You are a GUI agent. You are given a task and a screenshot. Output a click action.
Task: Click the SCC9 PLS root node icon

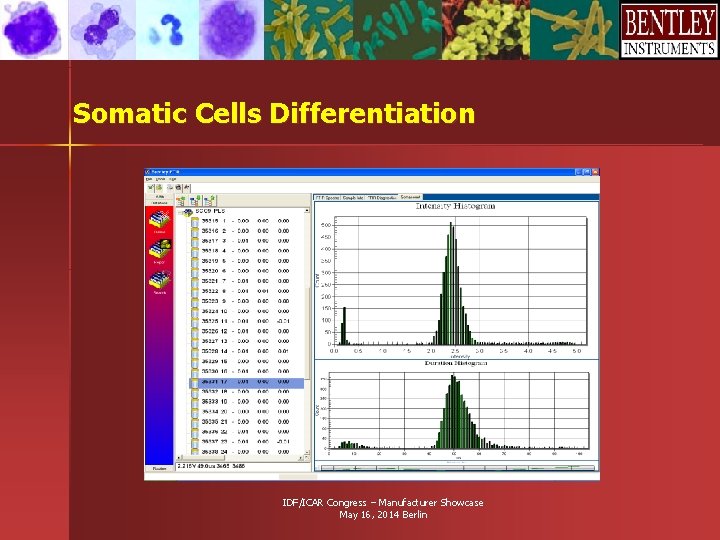point(188,212)
